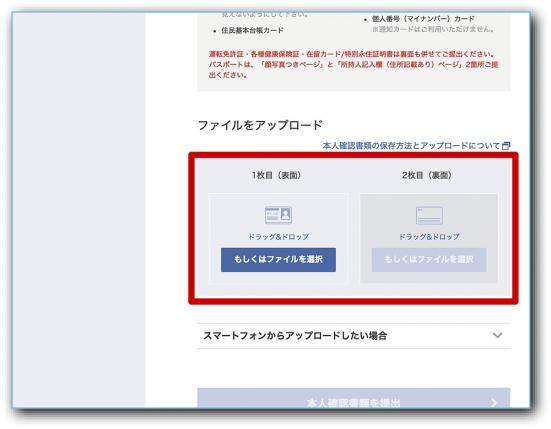The image size is (551, 429).
Task: Submit with the 本人確認書類を提出 button
Action: click(x=354, y=398)
